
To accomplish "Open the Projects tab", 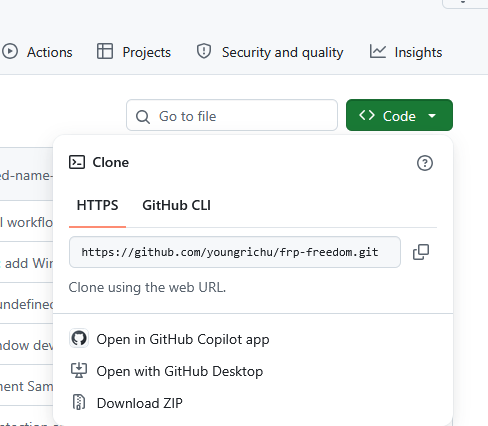I will (x=134, y=52).
